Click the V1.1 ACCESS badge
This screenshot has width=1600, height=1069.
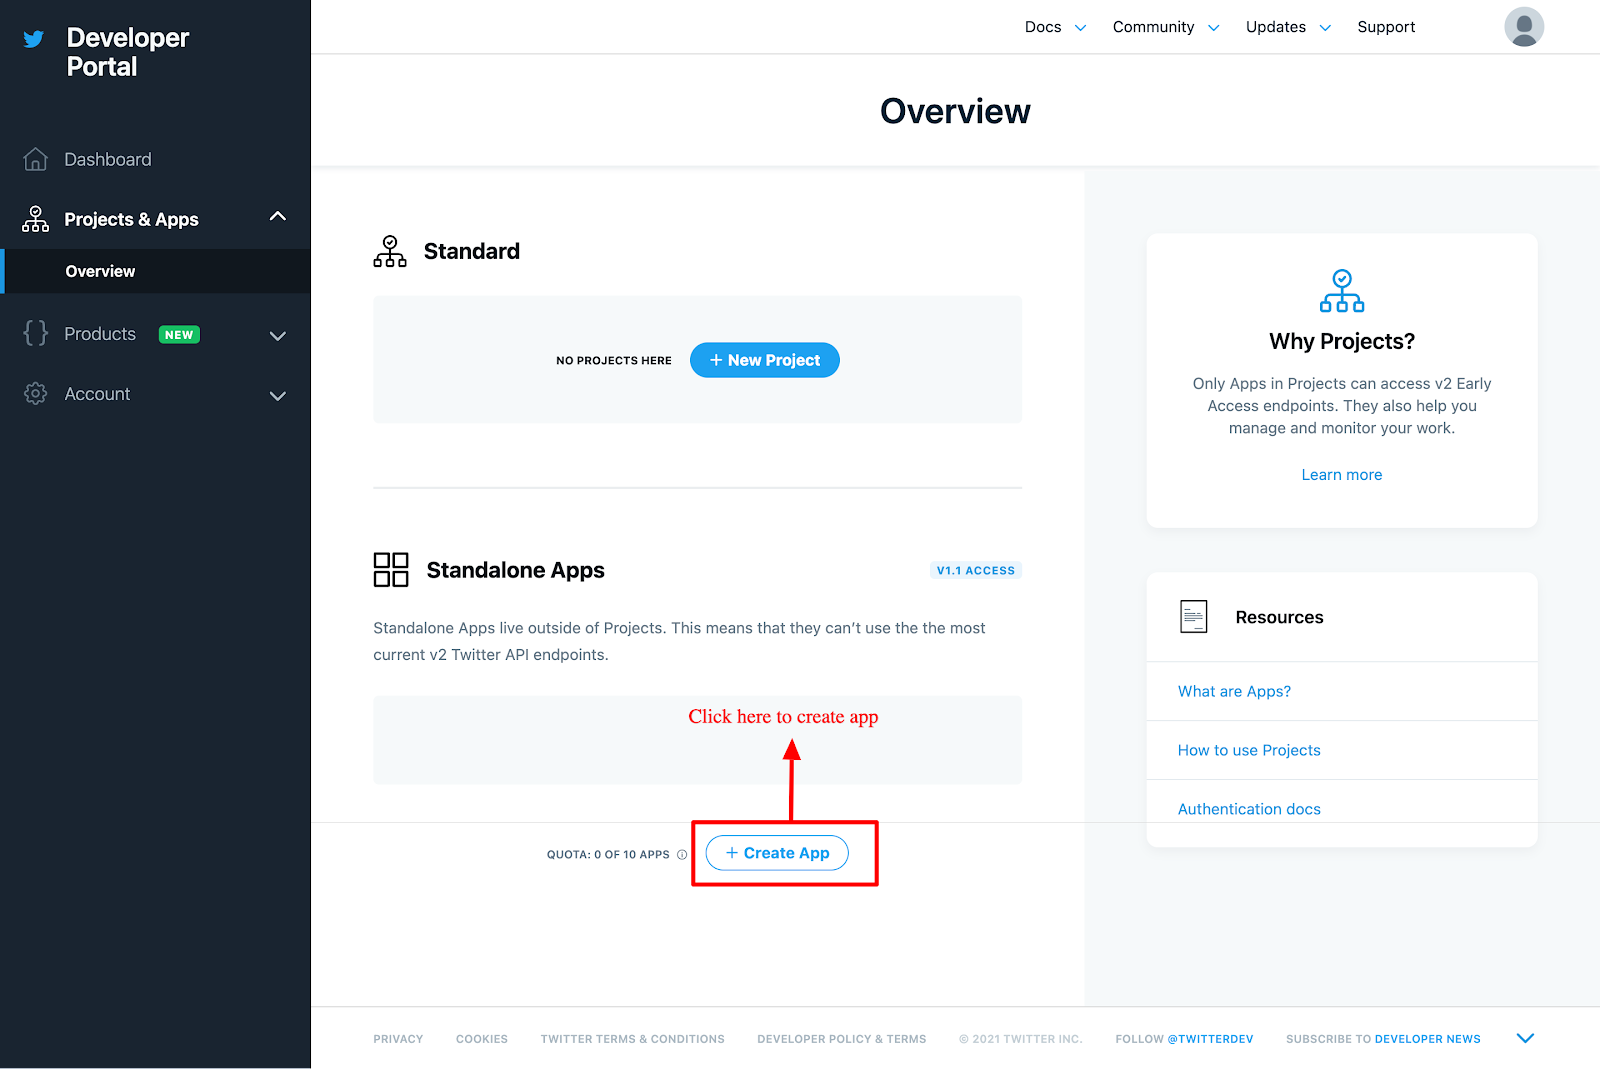(x=976, y=570)
